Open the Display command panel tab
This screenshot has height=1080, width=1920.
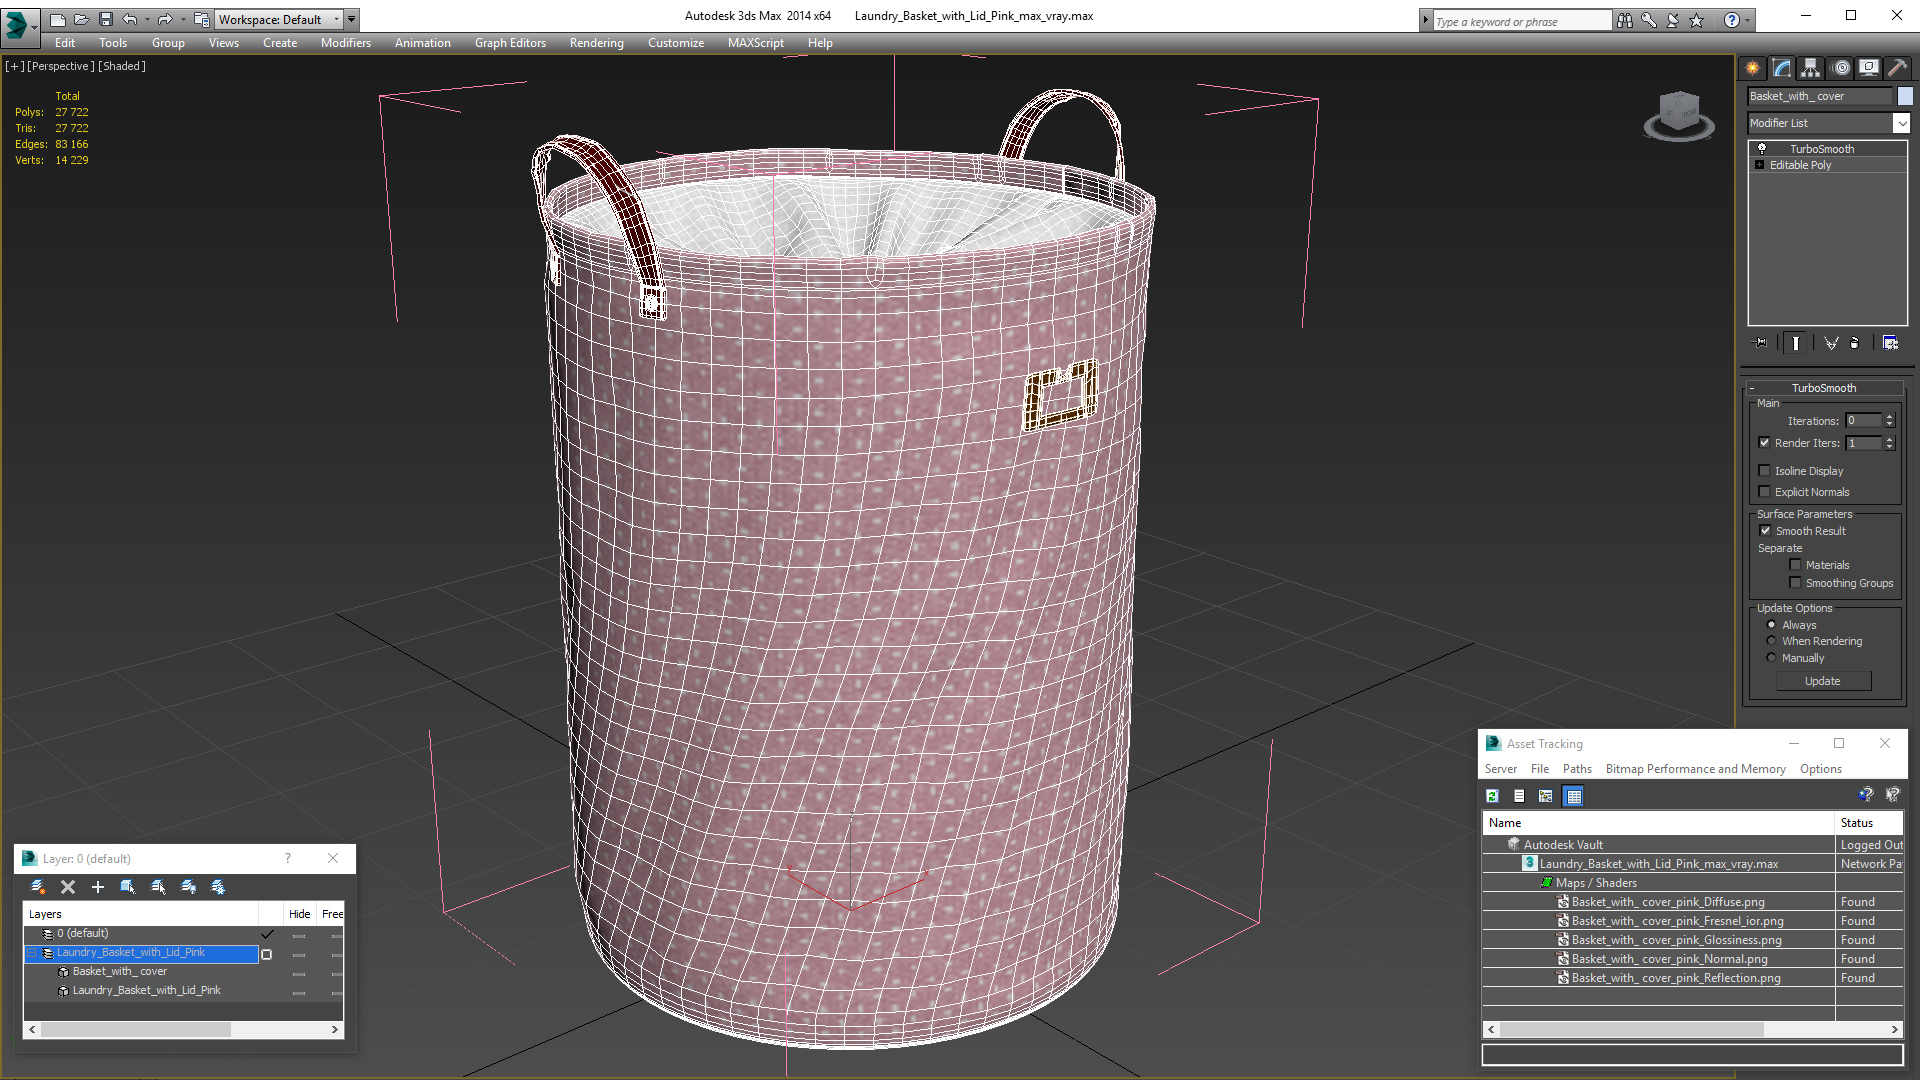(x=1868, y=68)
